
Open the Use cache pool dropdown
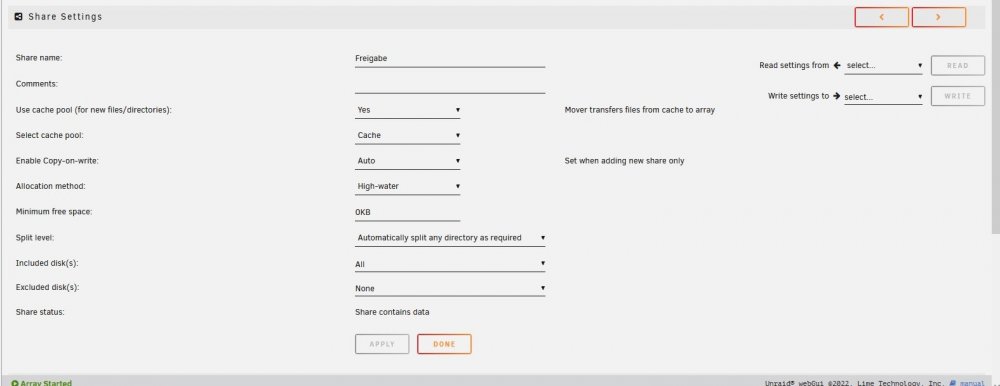tap(408, 110)
